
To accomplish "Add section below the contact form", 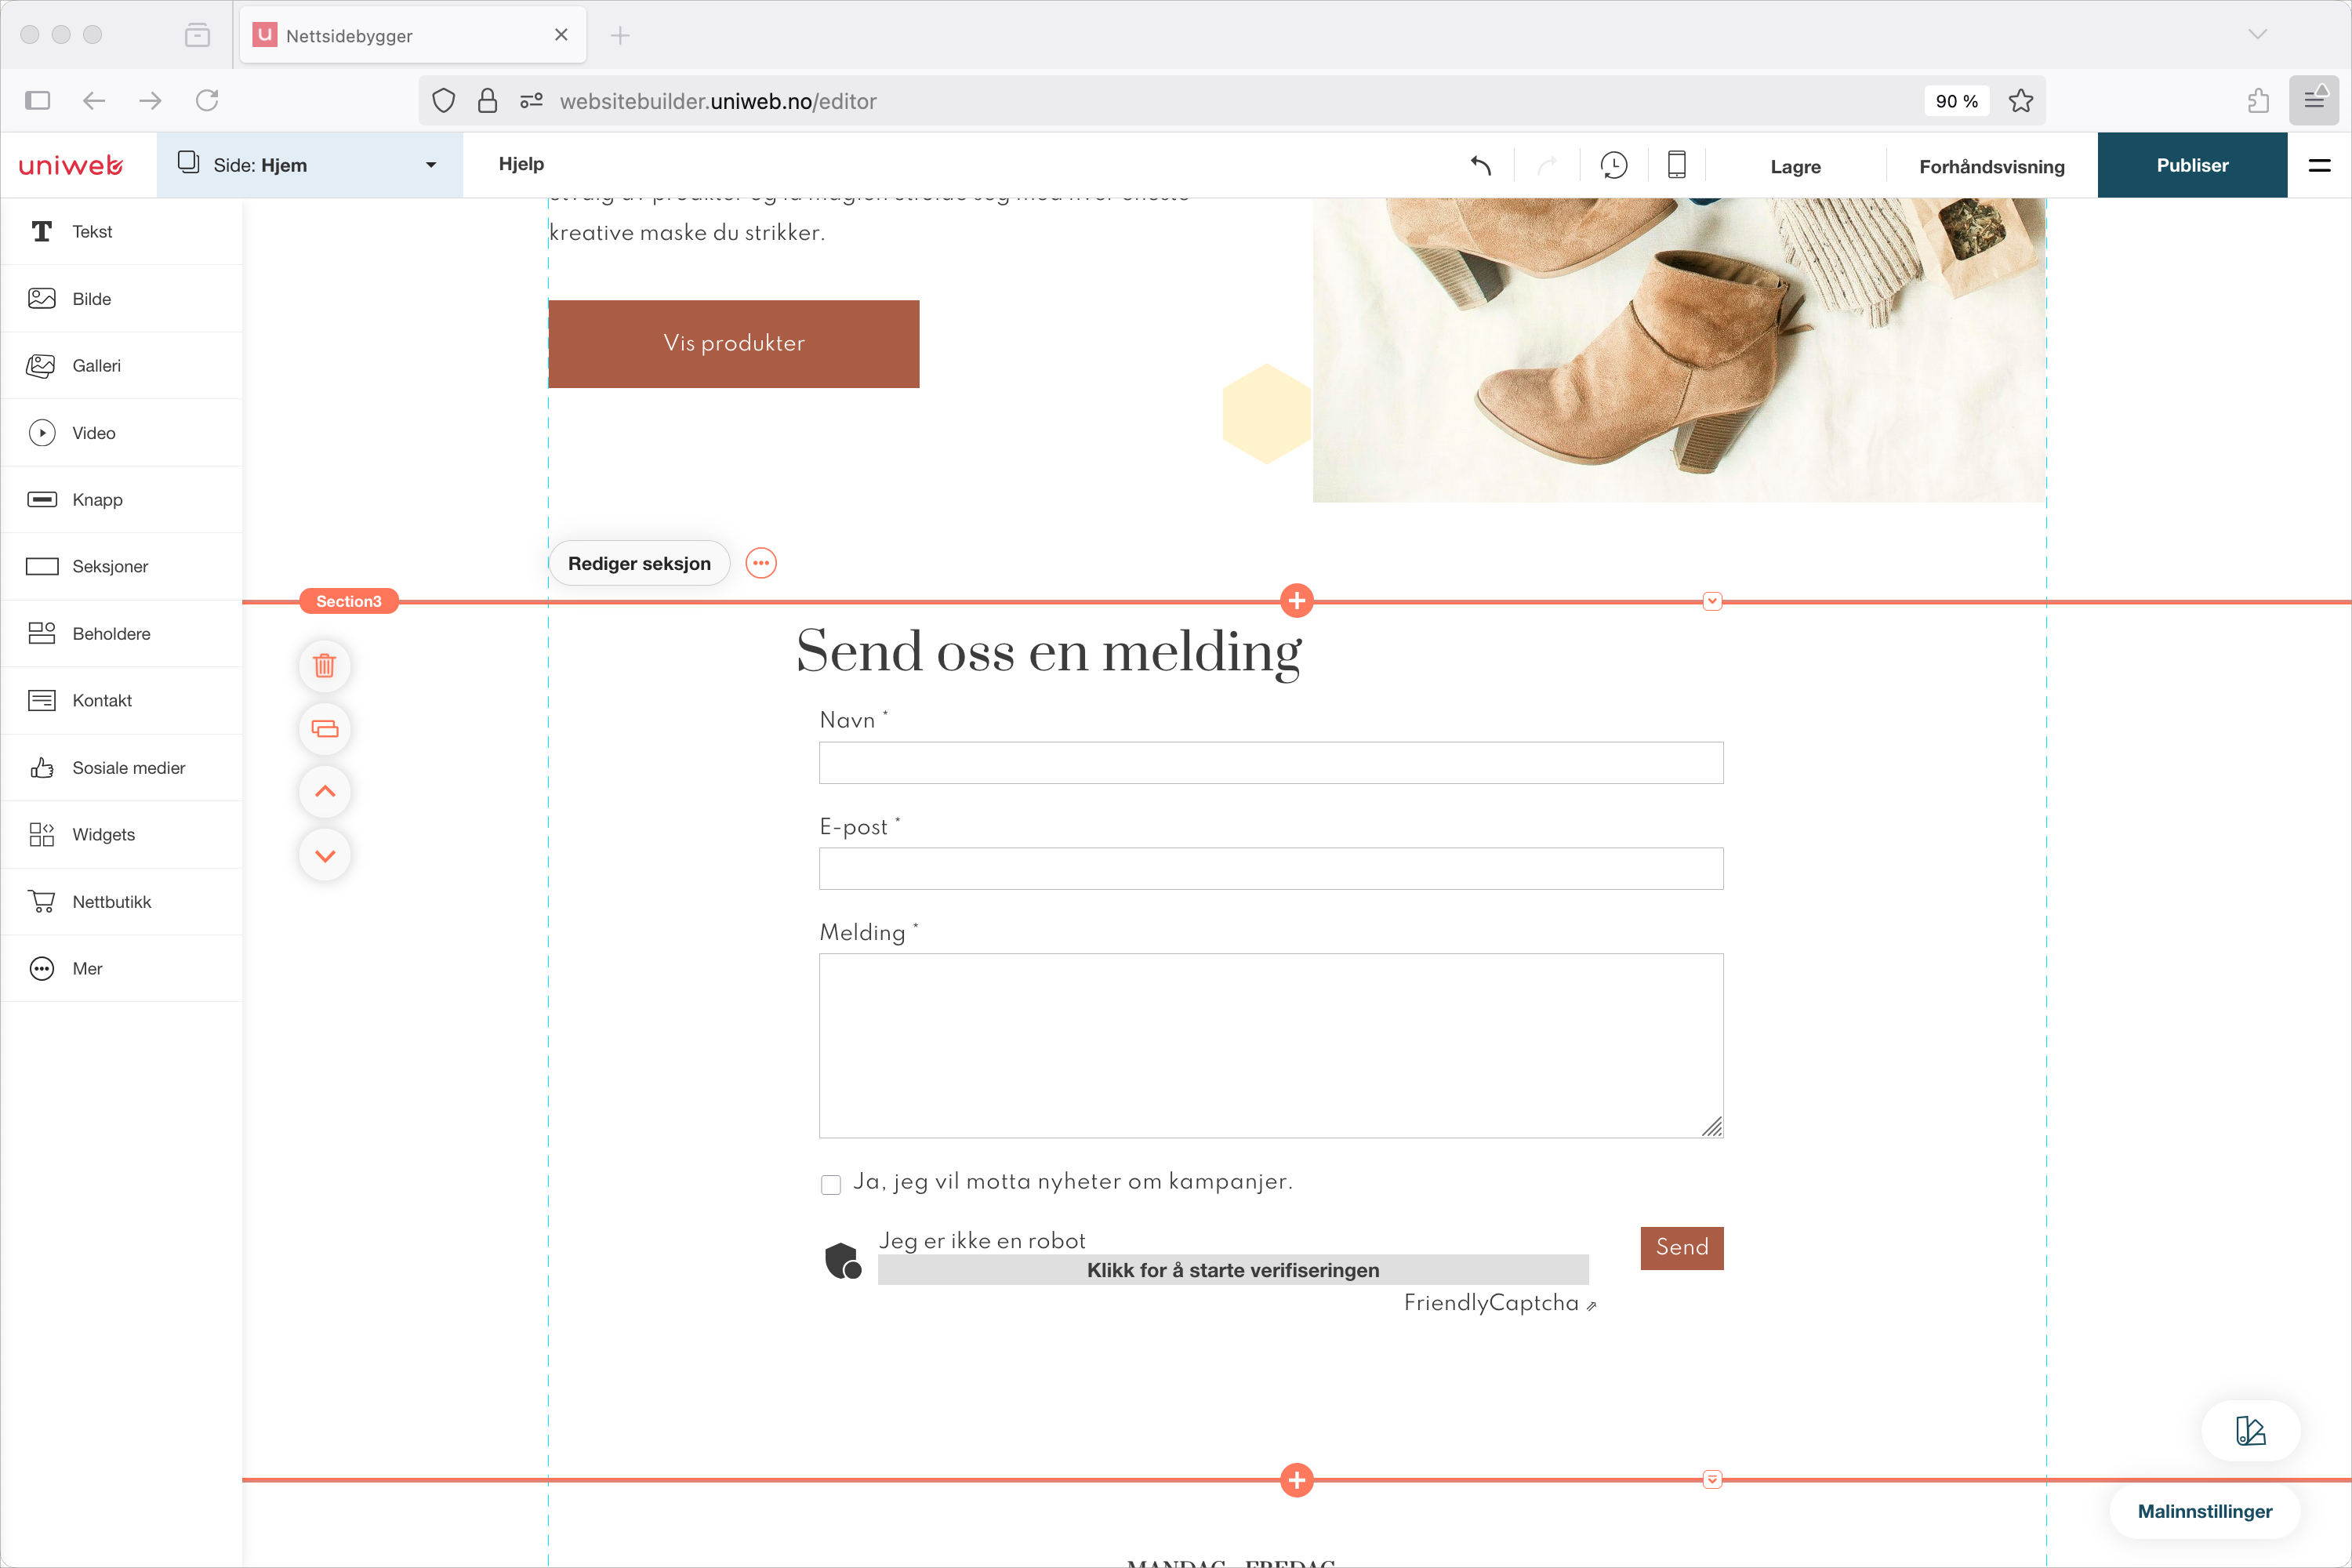I will point(1297,1480).
